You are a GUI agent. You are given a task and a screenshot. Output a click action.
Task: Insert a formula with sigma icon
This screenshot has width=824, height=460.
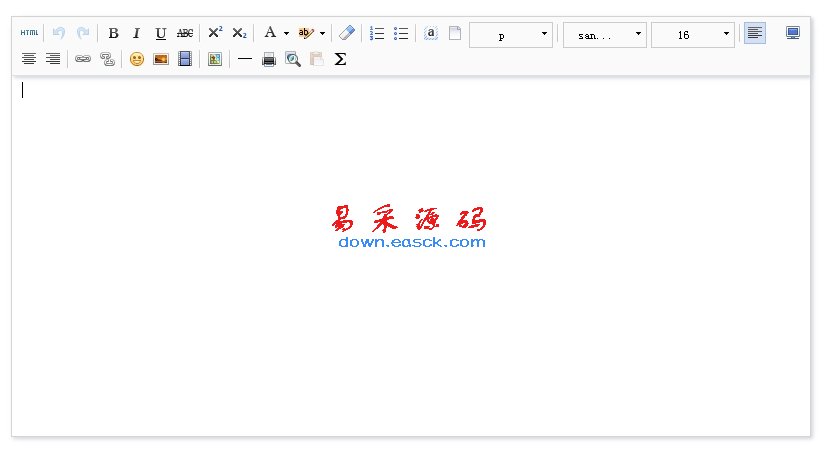(x=340, y=59)
